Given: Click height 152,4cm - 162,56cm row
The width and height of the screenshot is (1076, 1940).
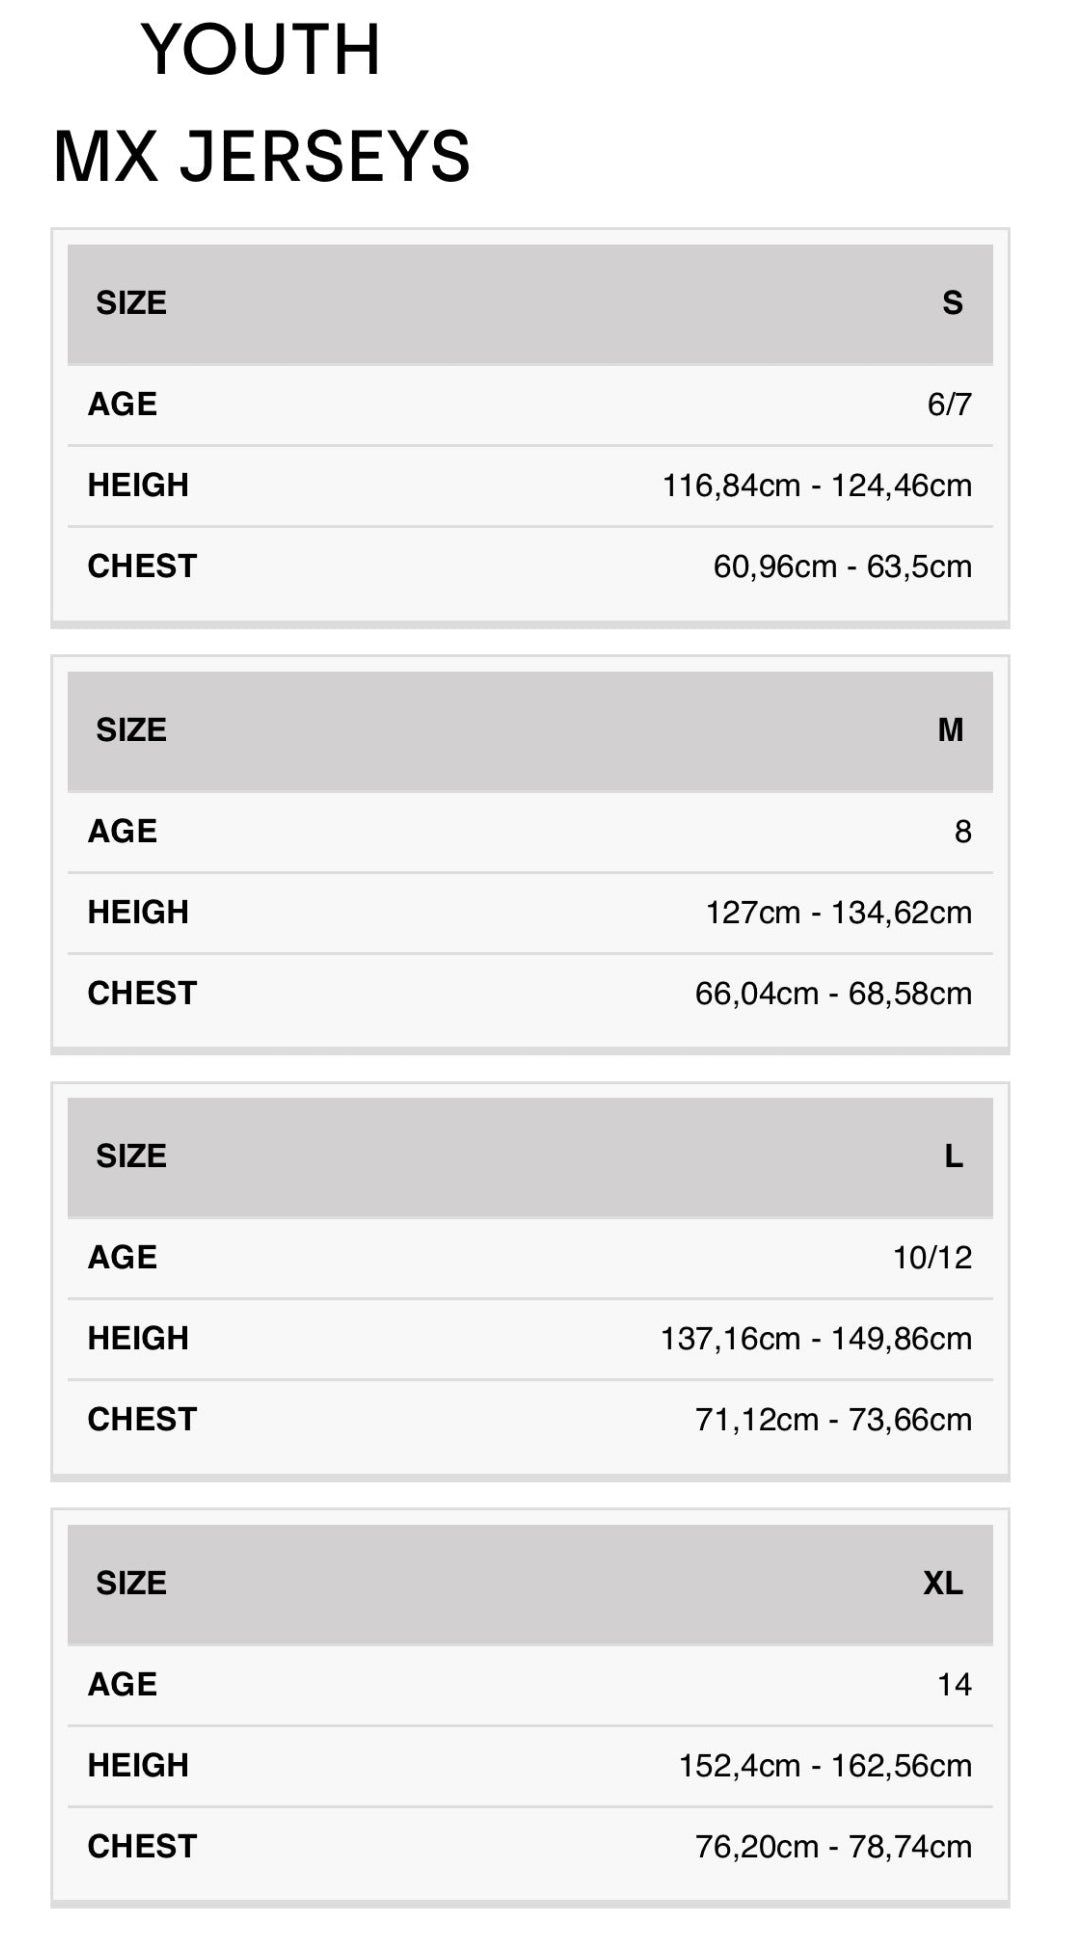Looking at the screenshot, I should click(x=530, y=1765).
